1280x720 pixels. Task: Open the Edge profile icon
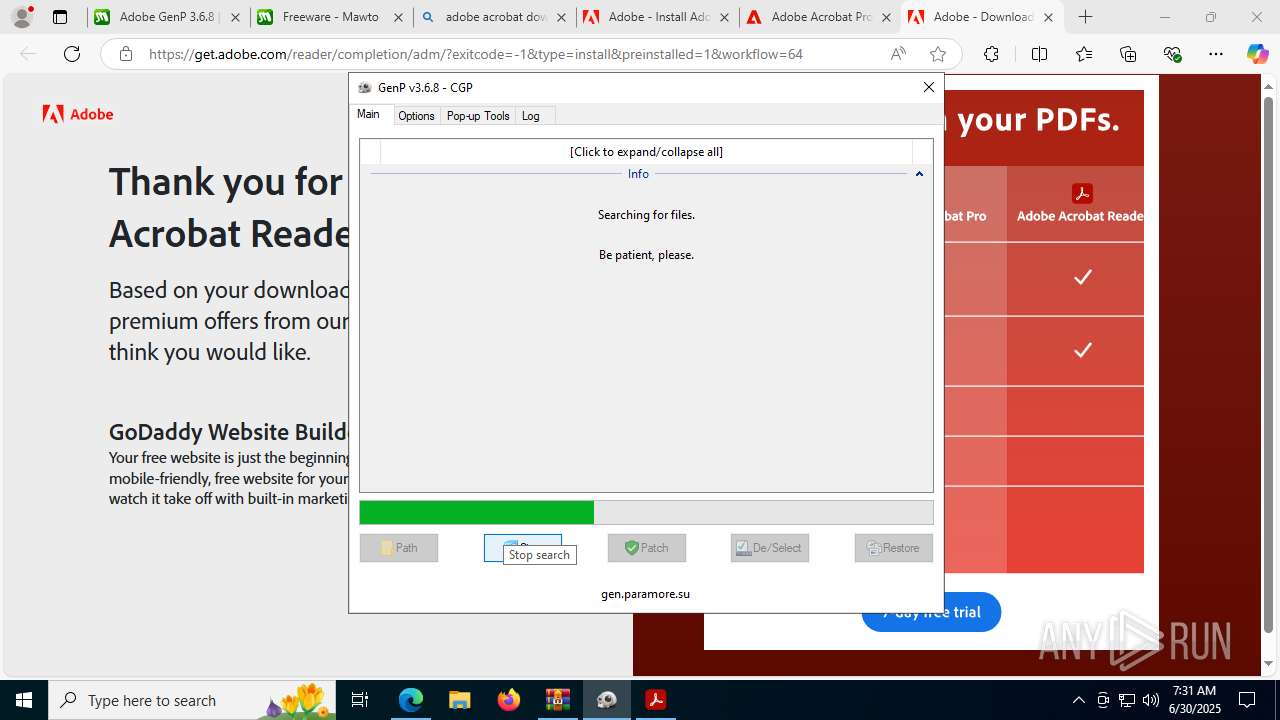point(22,17)
